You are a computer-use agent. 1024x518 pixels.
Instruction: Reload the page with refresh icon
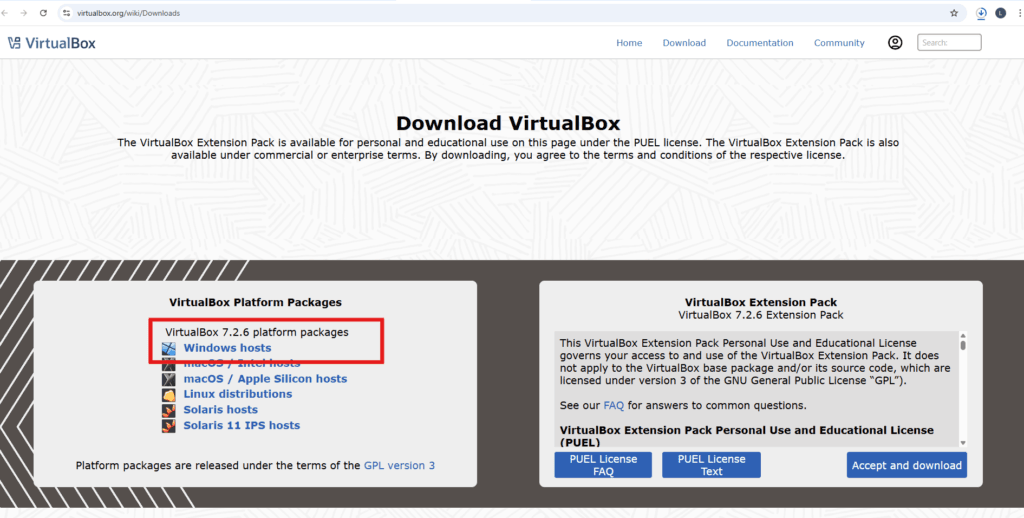pos(43,13)
